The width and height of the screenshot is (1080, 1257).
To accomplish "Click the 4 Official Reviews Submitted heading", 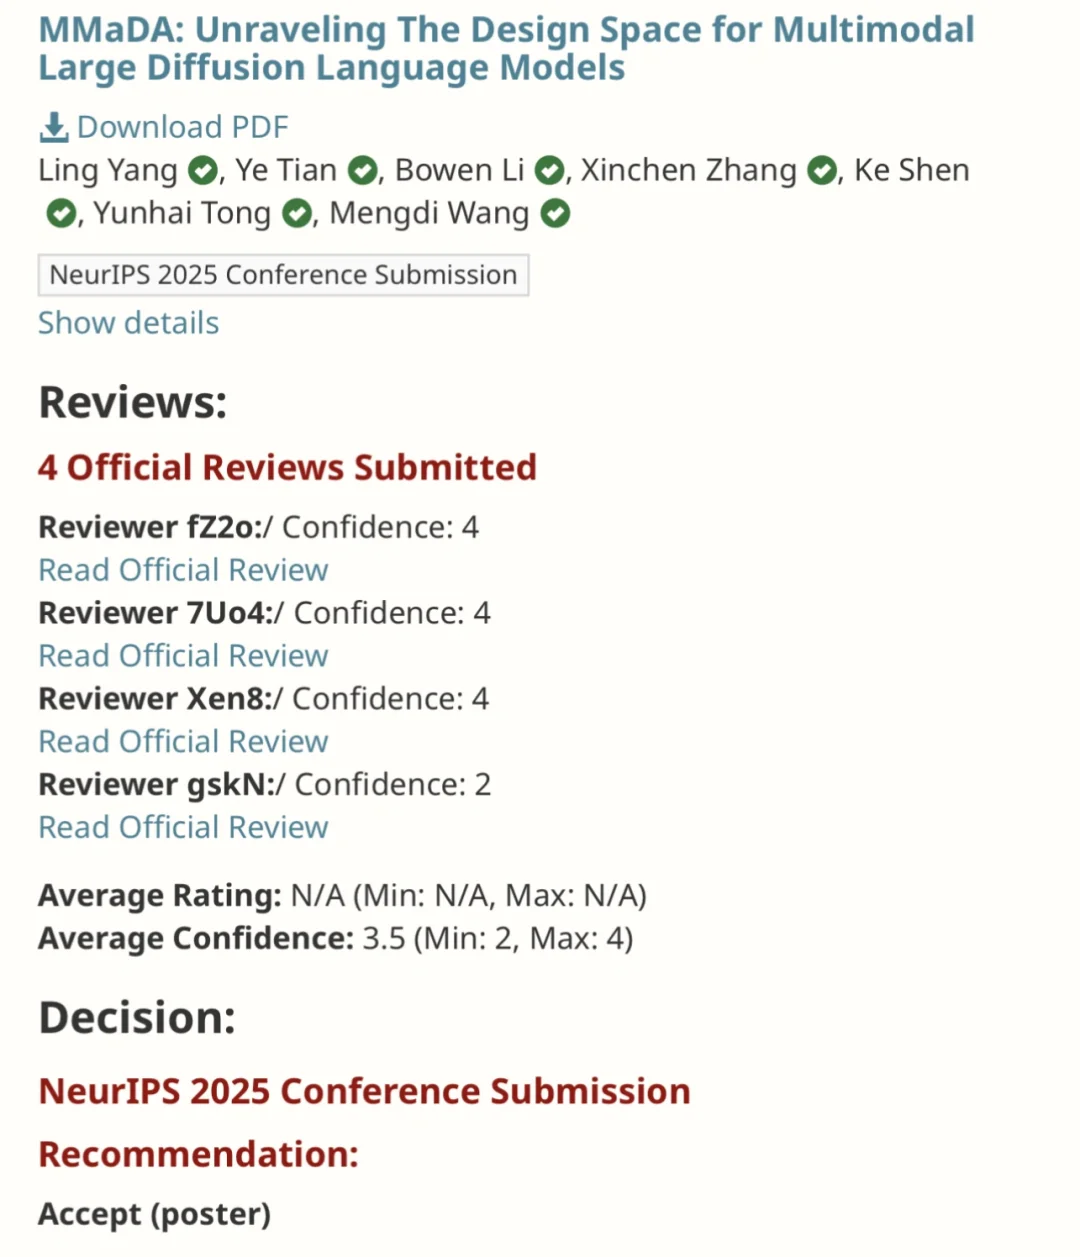I will 287,467.
